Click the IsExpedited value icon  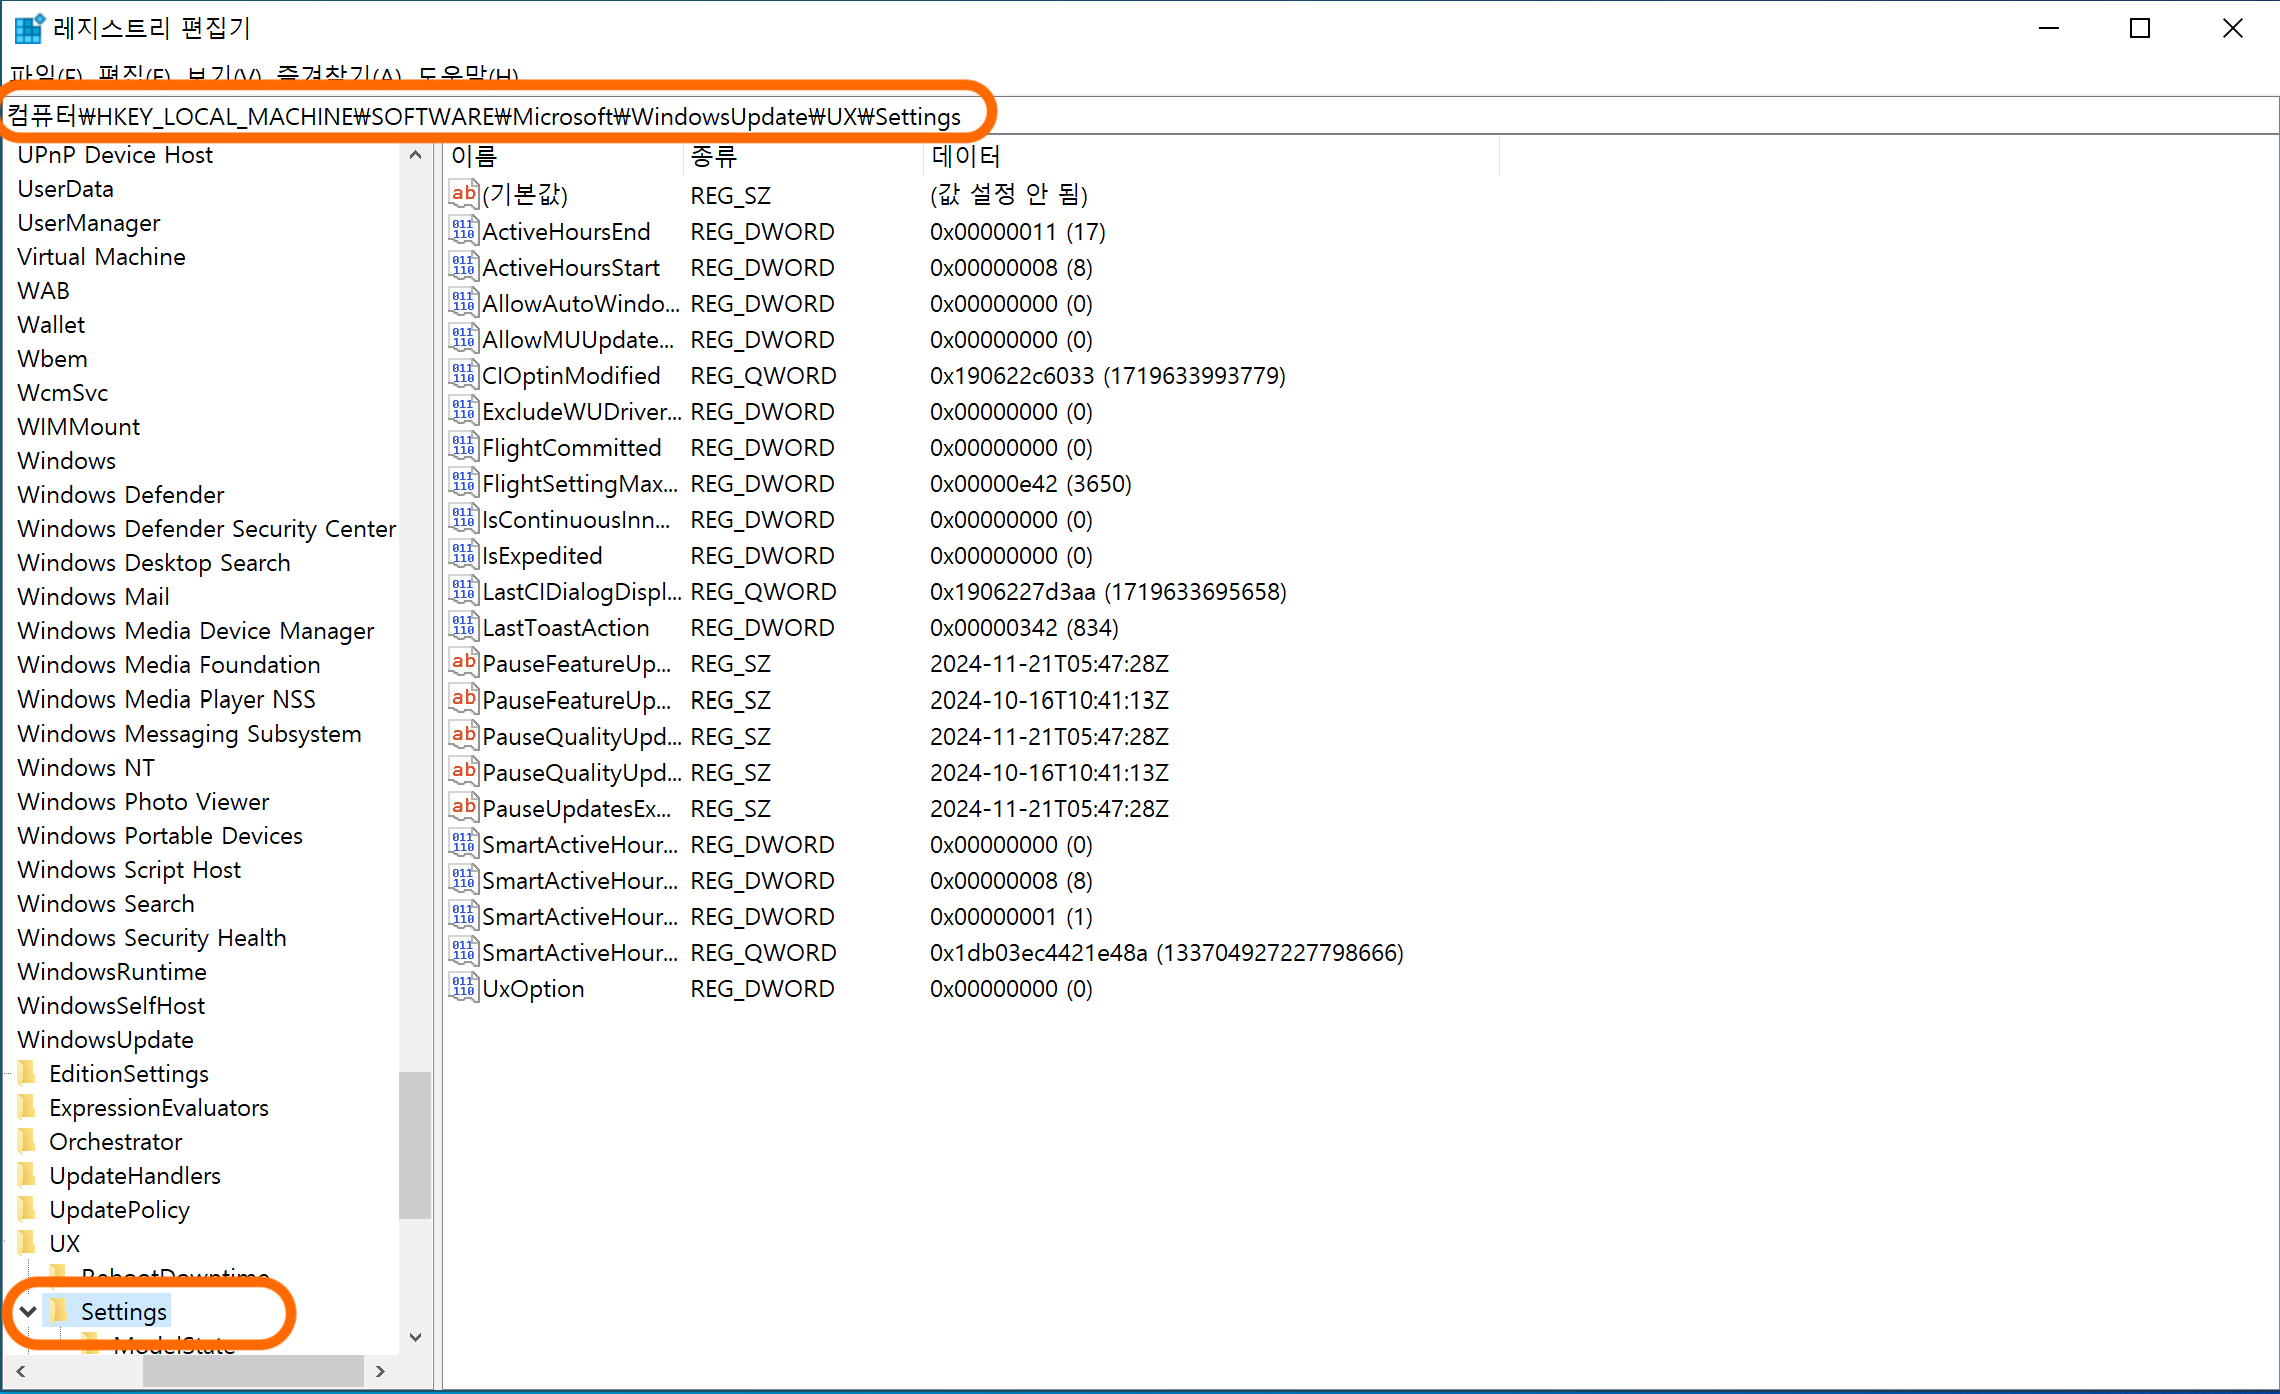click(x=463, y=554)
